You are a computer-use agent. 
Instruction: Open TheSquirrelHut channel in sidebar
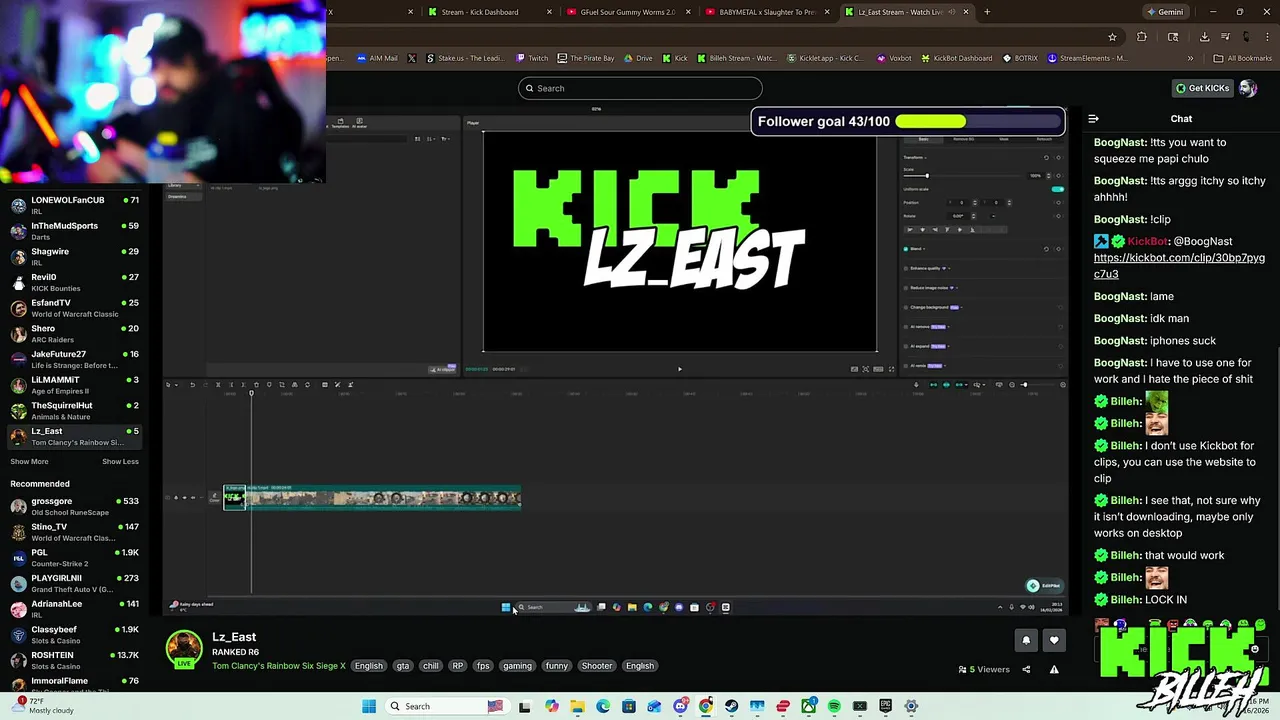[75, 411]
